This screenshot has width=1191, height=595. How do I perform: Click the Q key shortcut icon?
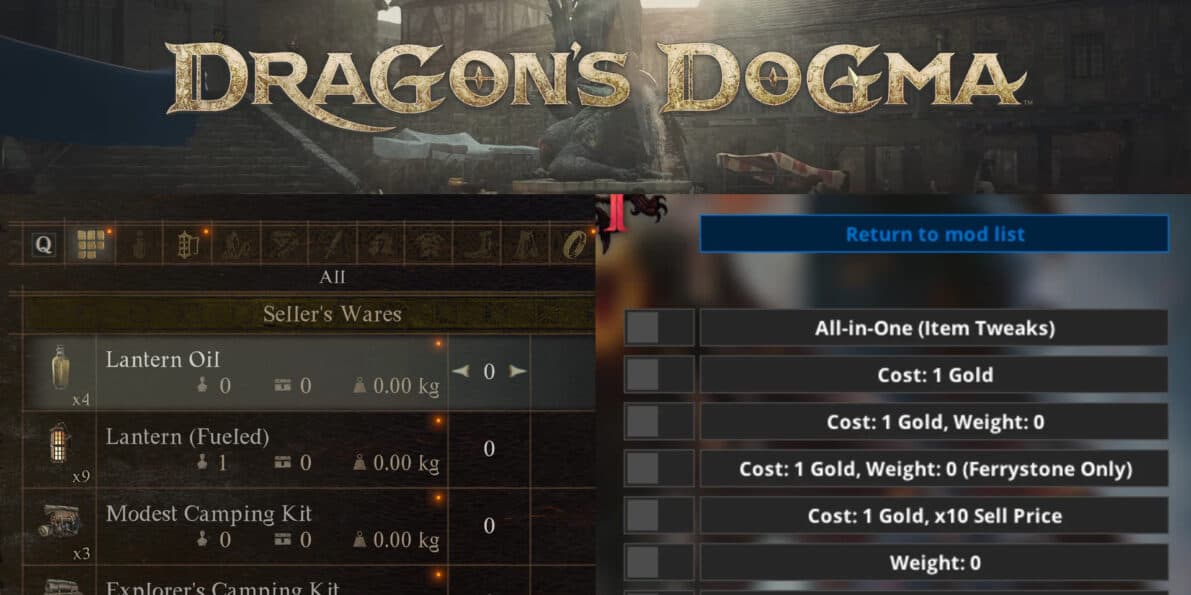[x=44, y=244]
